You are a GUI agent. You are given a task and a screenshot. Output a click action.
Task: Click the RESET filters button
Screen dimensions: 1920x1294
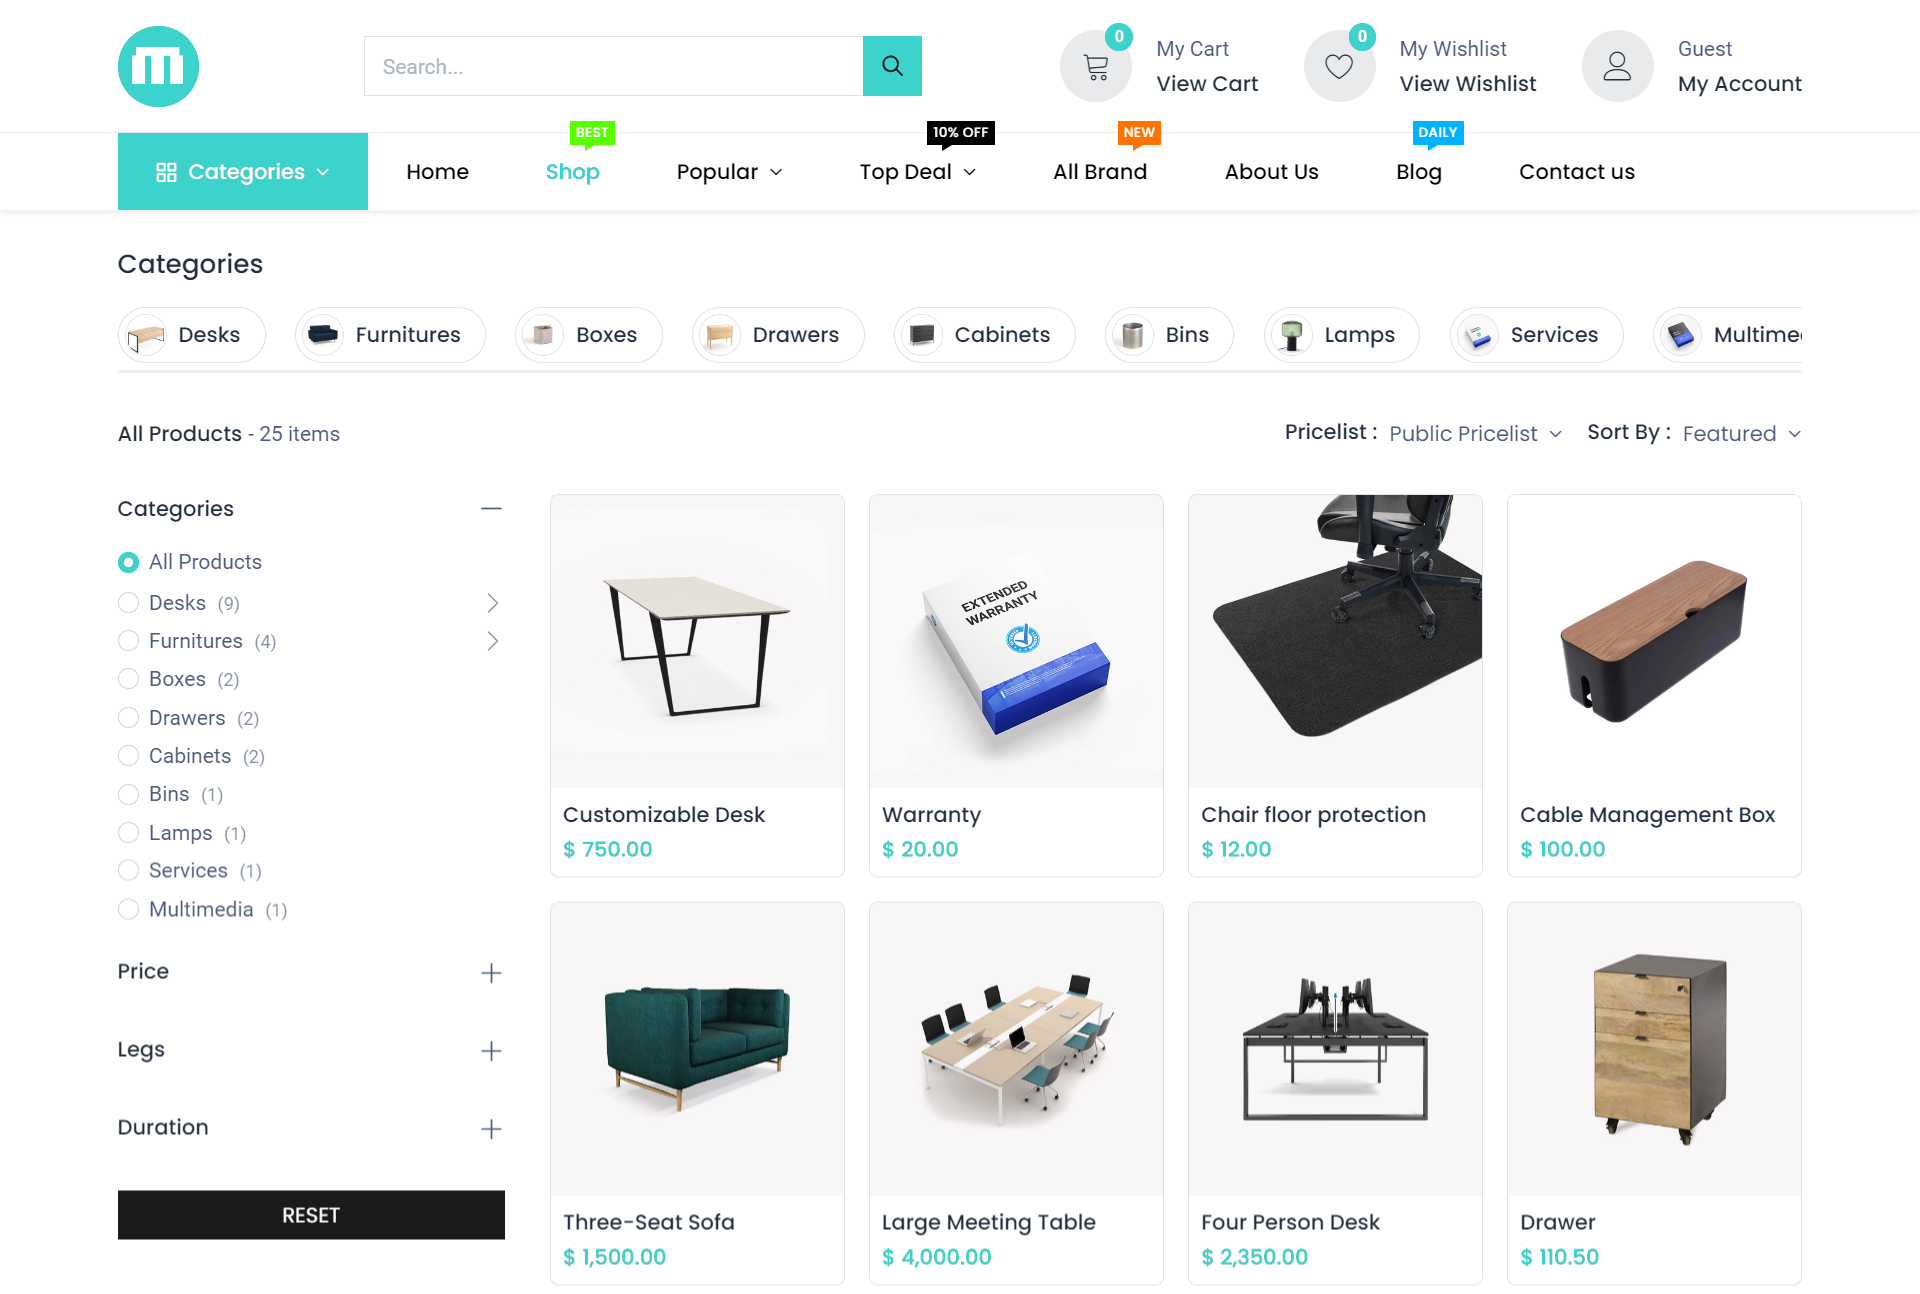[311, 1215]
